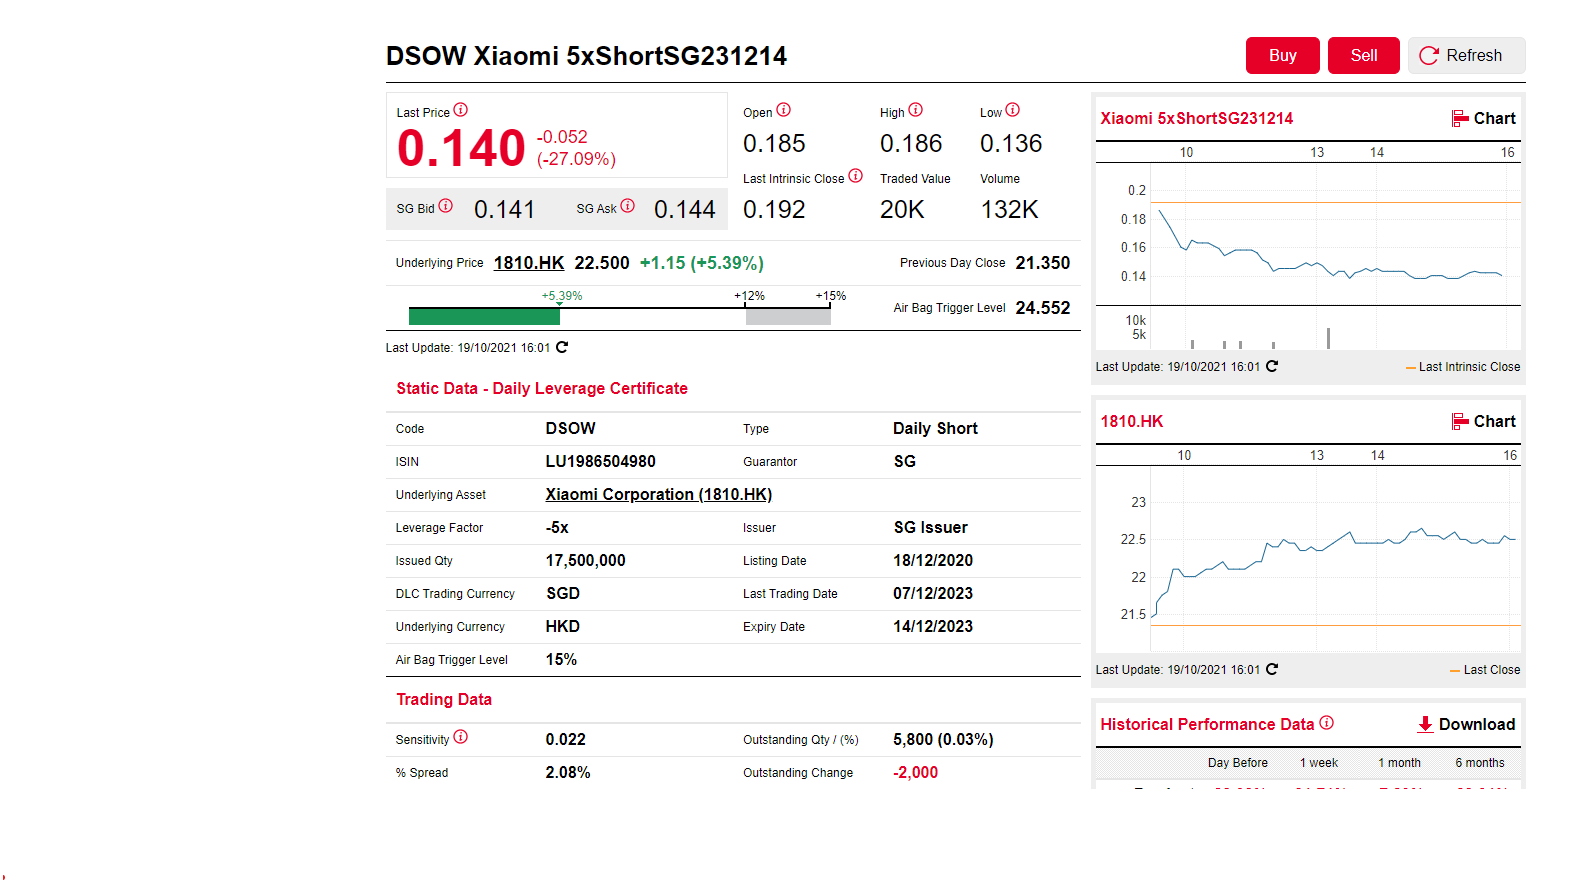Click the Air Bag Trigger Level value 24.552
This screenshot has height=881, width=1587.
[x=1043, y=308]
